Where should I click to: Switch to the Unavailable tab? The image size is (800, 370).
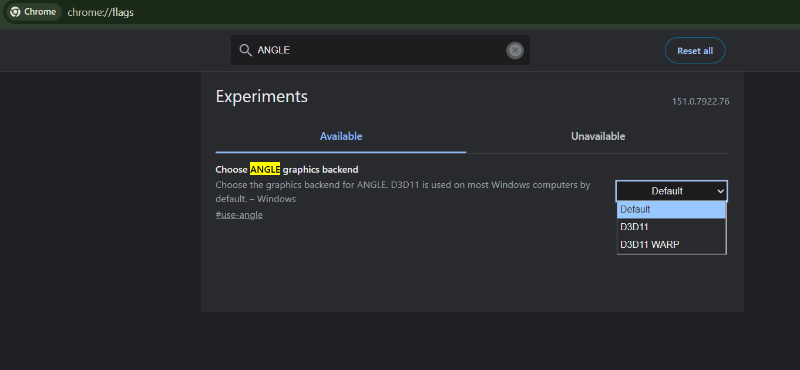(x=598, y=137)
